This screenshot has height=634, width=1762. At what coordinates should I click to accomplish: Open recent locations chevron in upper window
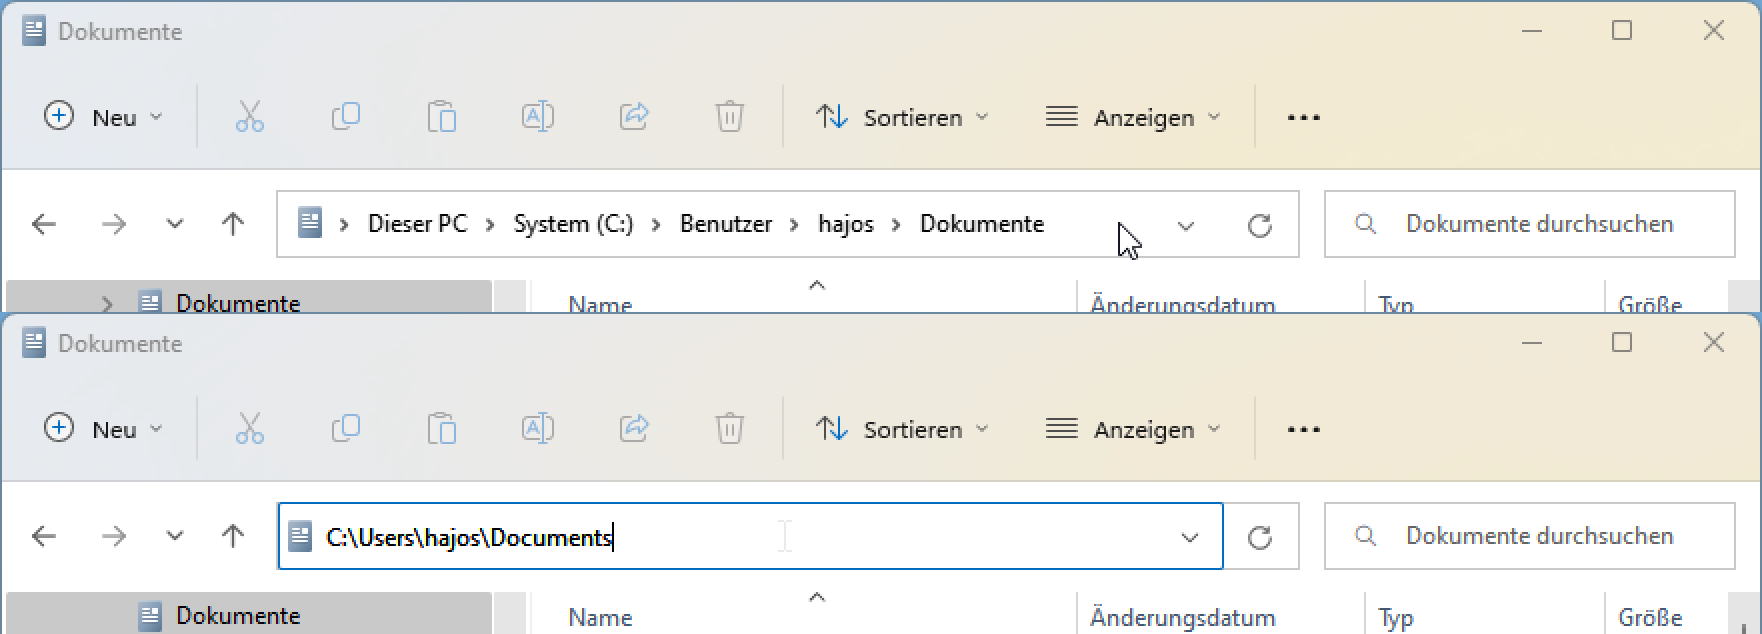pos(175,225)
